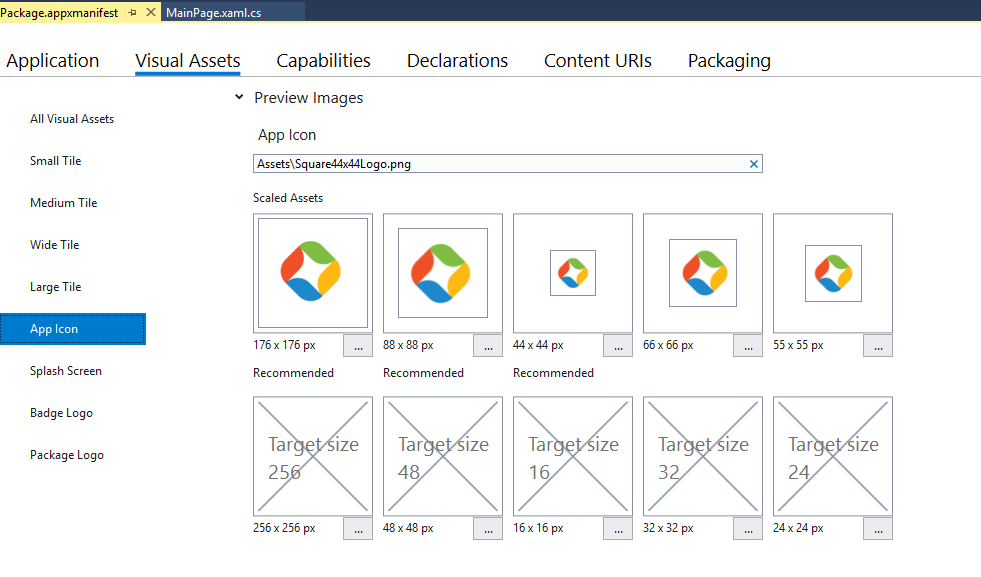981x577 pixels.
Task: Go to the Packaging section
Action: 728,60
